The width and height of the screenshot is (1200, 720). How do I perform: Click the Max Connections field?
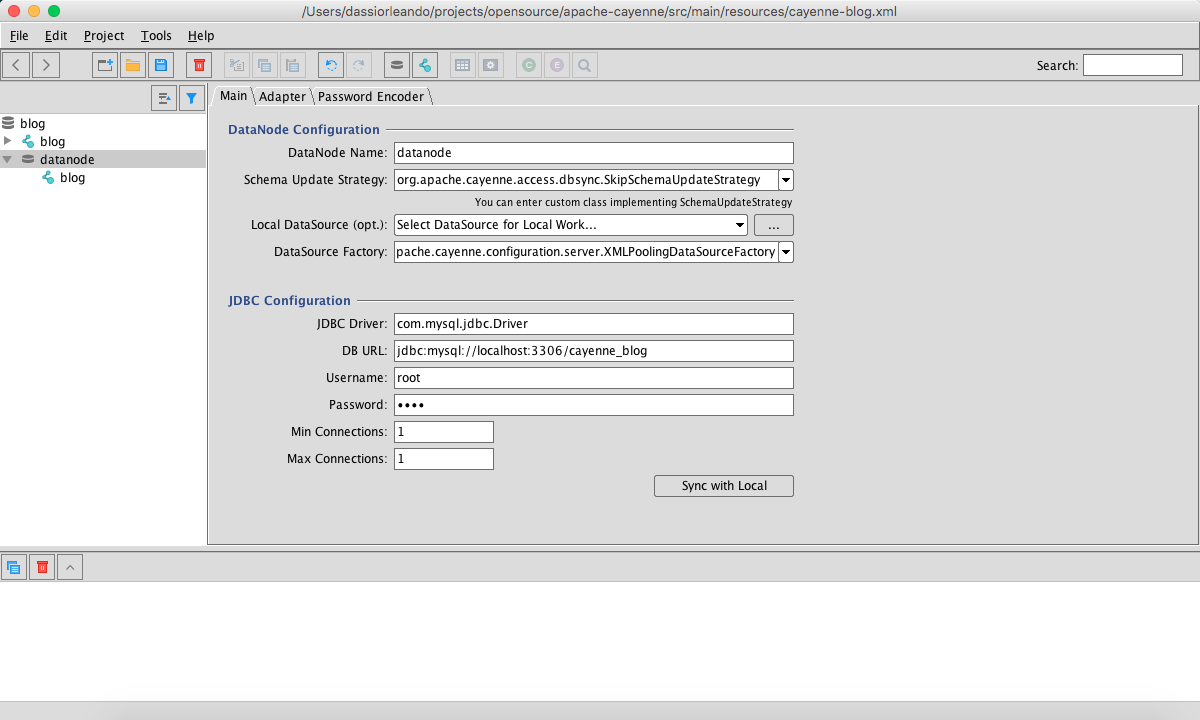point(444,459)
